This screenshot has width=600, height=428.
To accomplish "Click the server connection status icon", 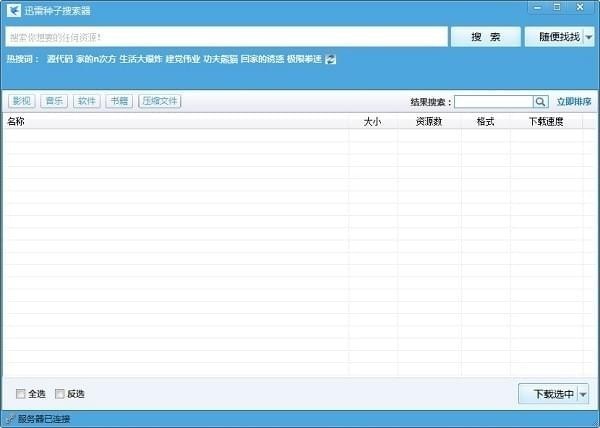I will click(11, 419).
